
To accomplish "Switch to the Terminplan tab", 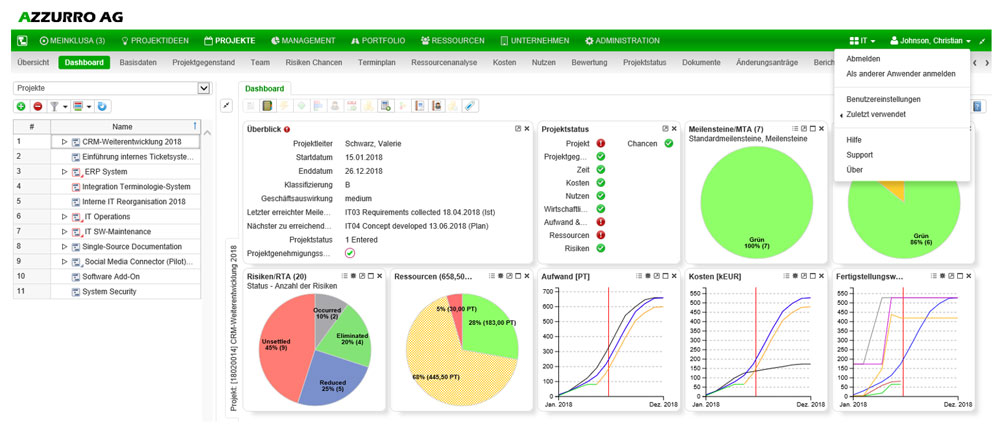I will click(376, 62).
